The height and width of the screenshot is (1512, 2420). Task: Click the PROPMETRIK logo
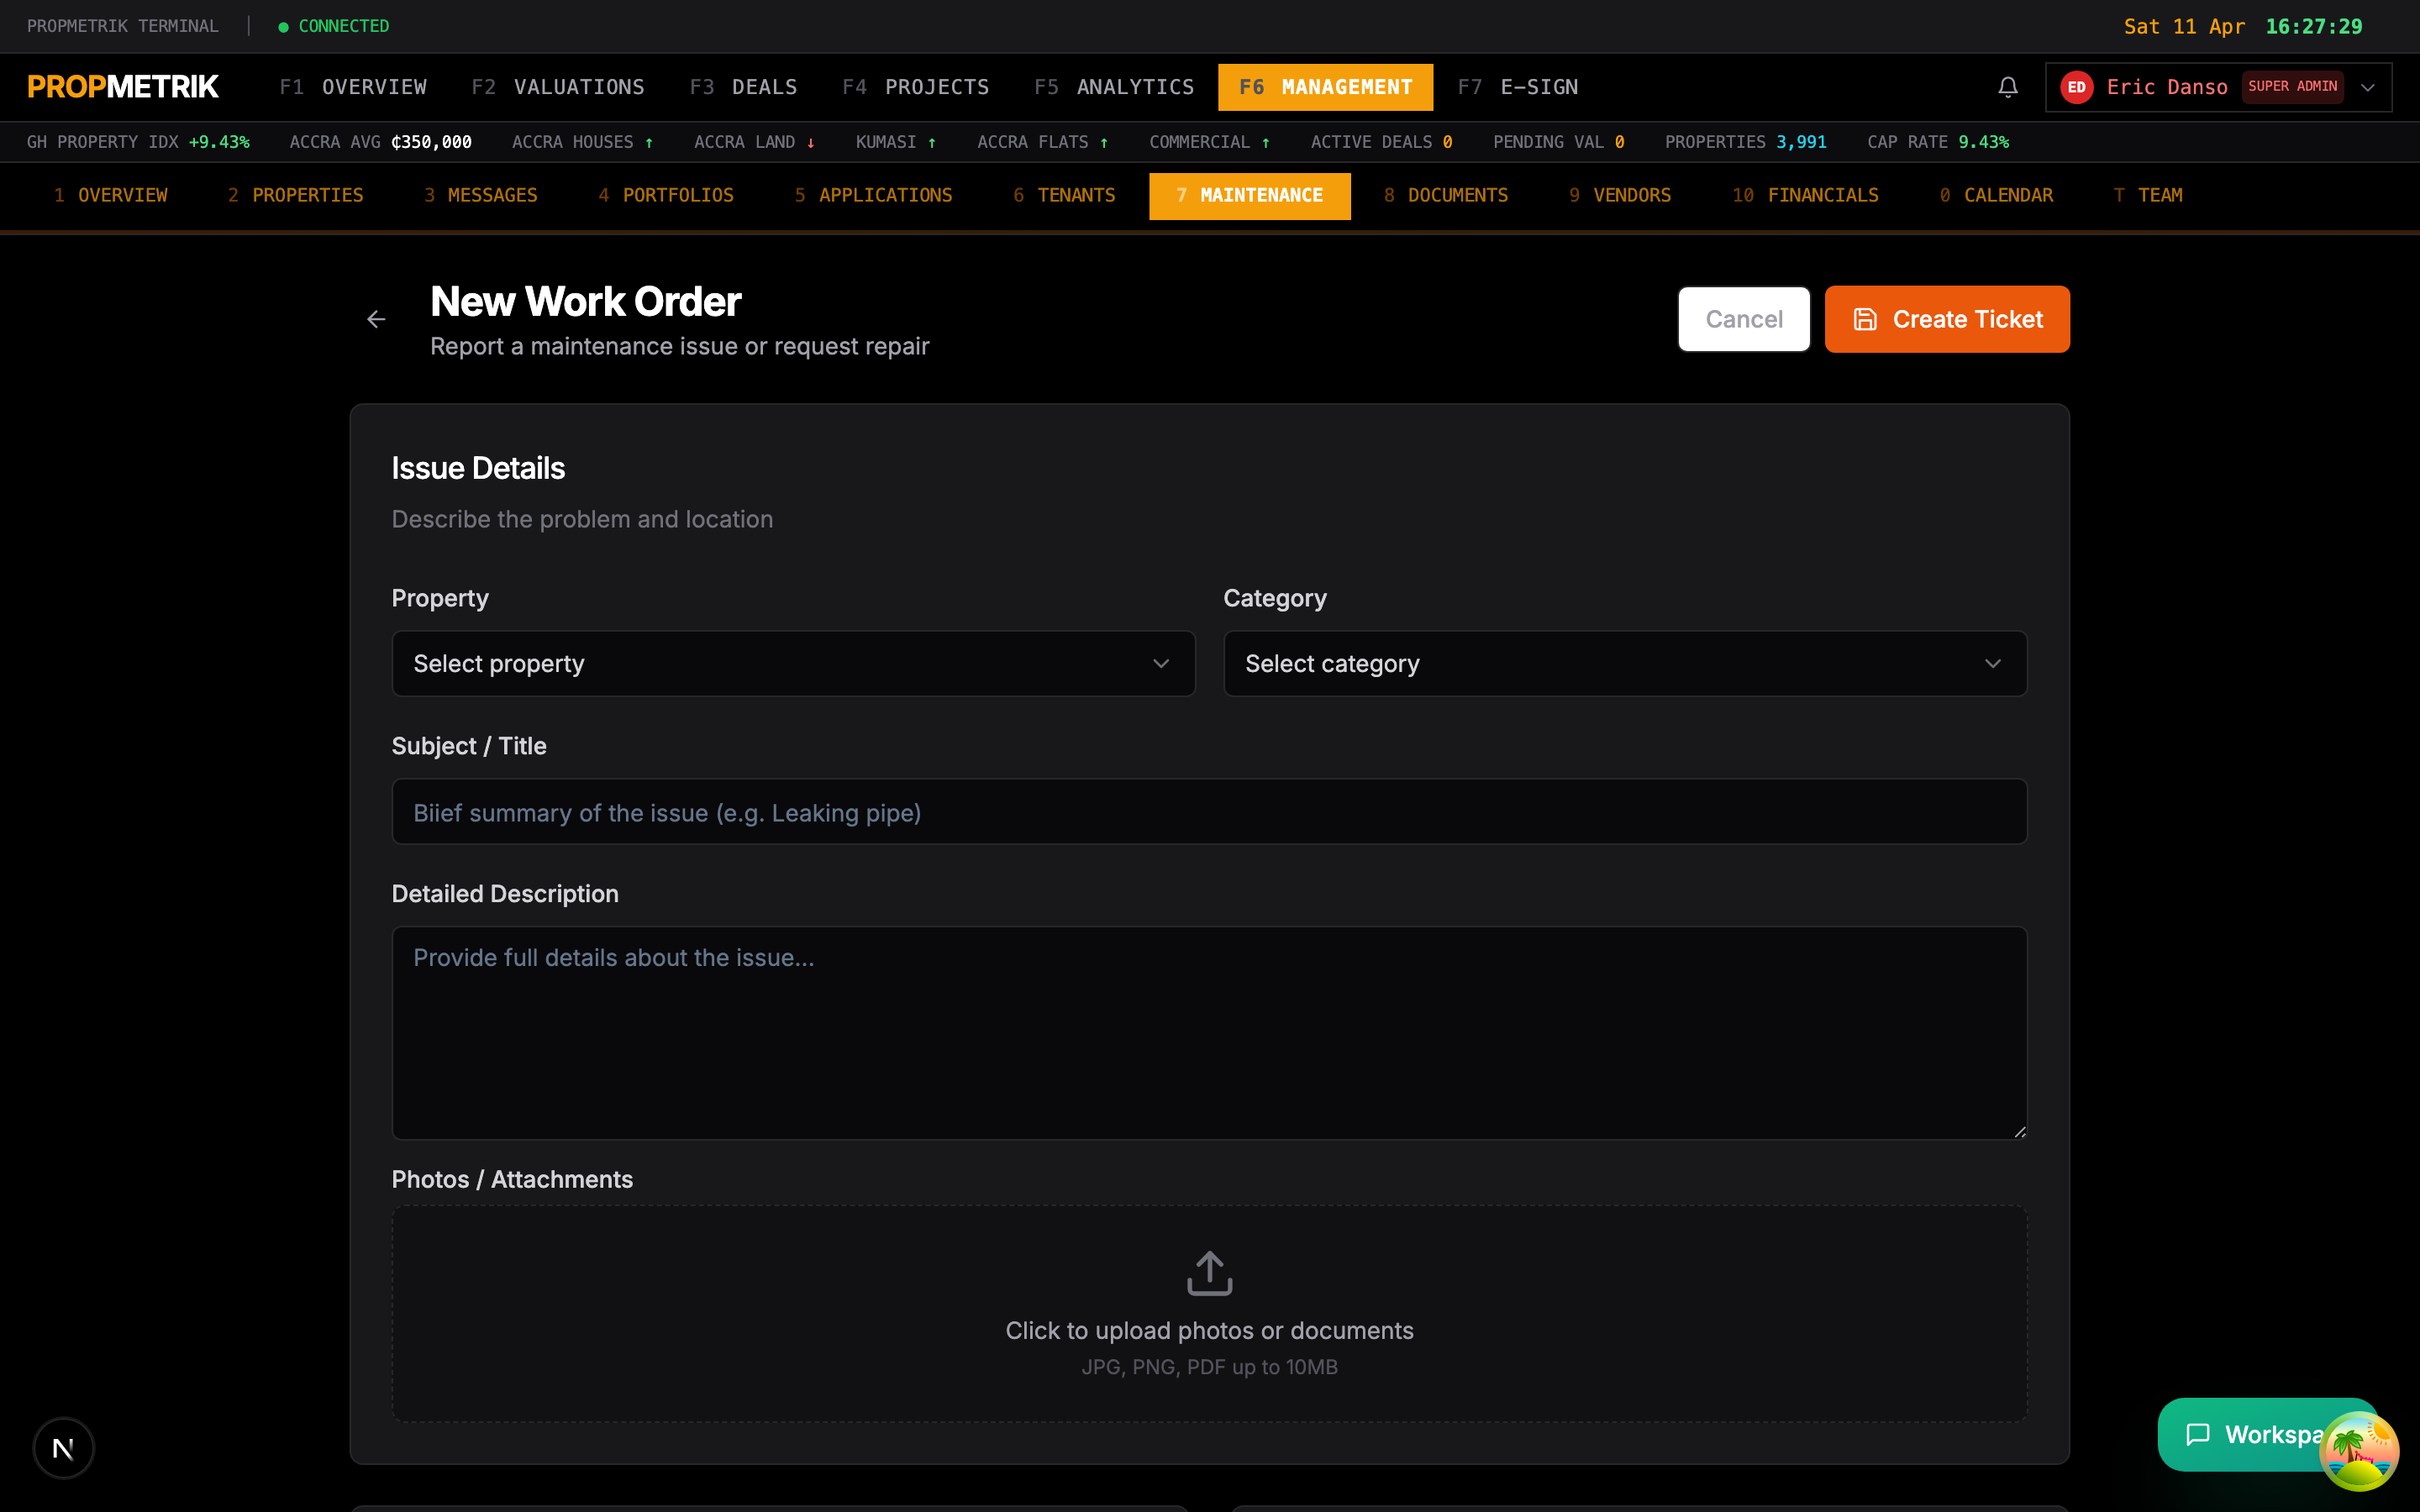[x=122, y=87]
